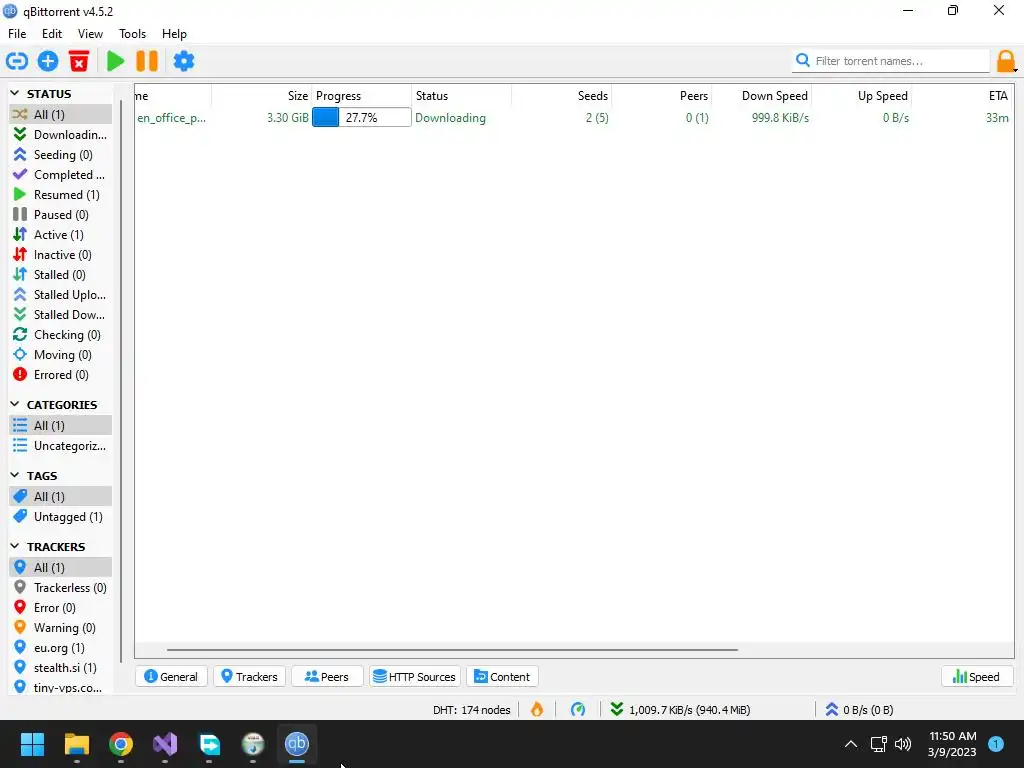Image resolution: width=1024 pixels, height=768 pixels.
Task: Open the Help menu
Action: point(174,34)
